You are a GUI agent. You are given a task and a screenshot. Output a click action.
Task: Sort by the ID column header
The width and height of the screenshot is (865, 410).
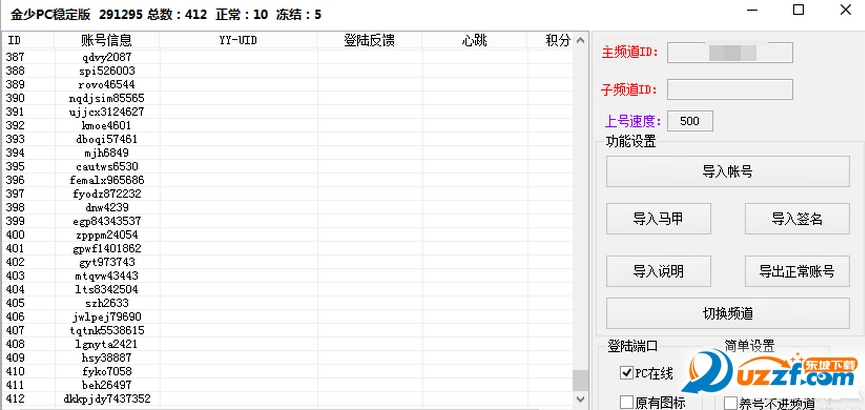28,40
